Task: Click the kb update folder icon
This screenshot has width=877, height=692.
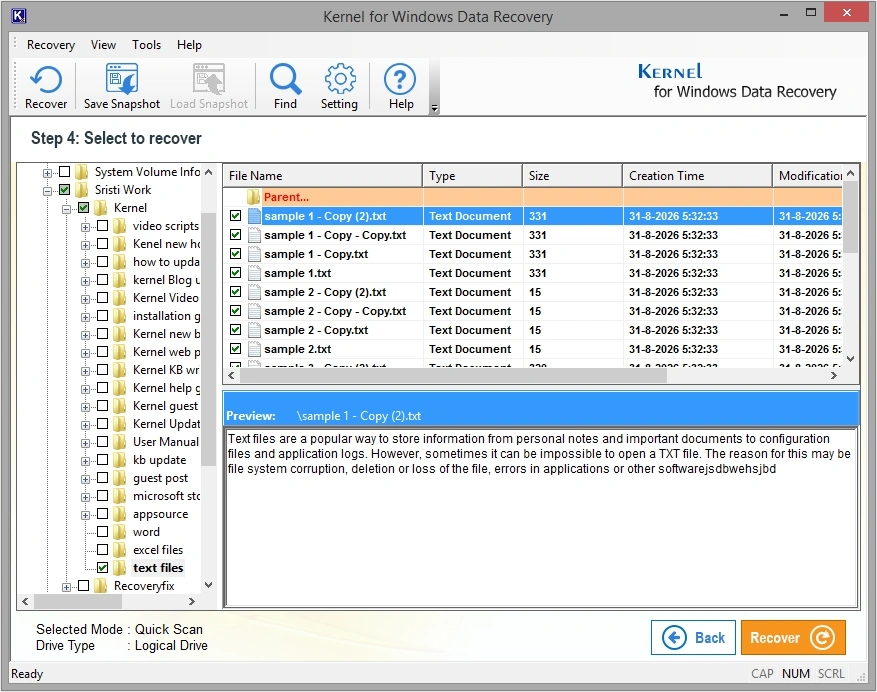Action: pos(120,460)
